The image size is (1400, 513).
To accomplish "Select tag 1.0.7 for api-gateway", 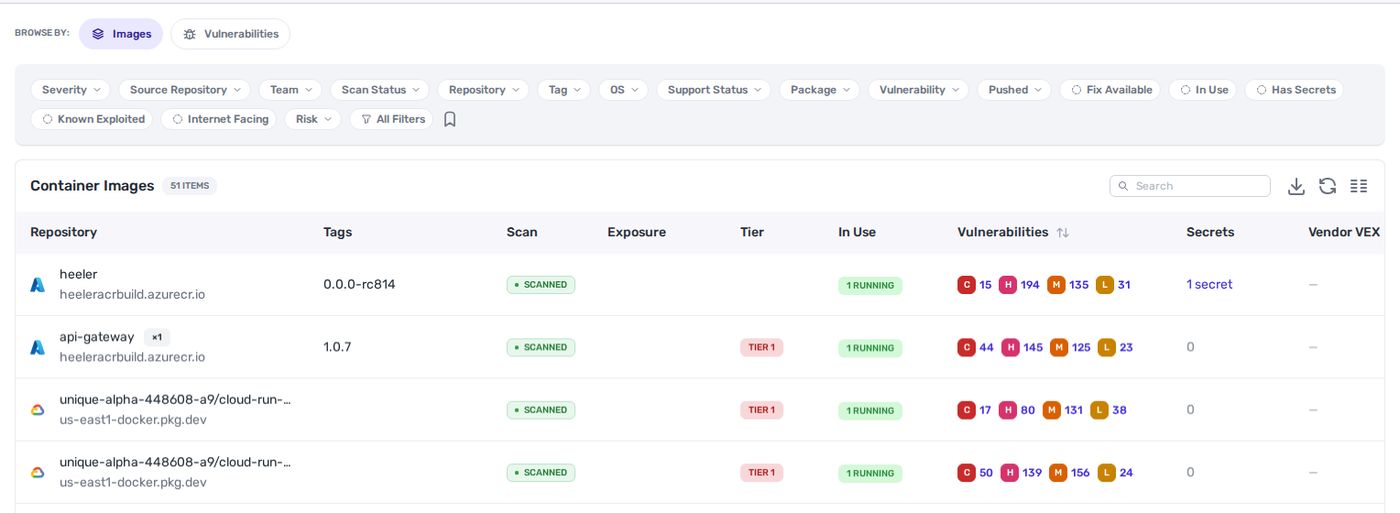I will click(x=337, y=347).
